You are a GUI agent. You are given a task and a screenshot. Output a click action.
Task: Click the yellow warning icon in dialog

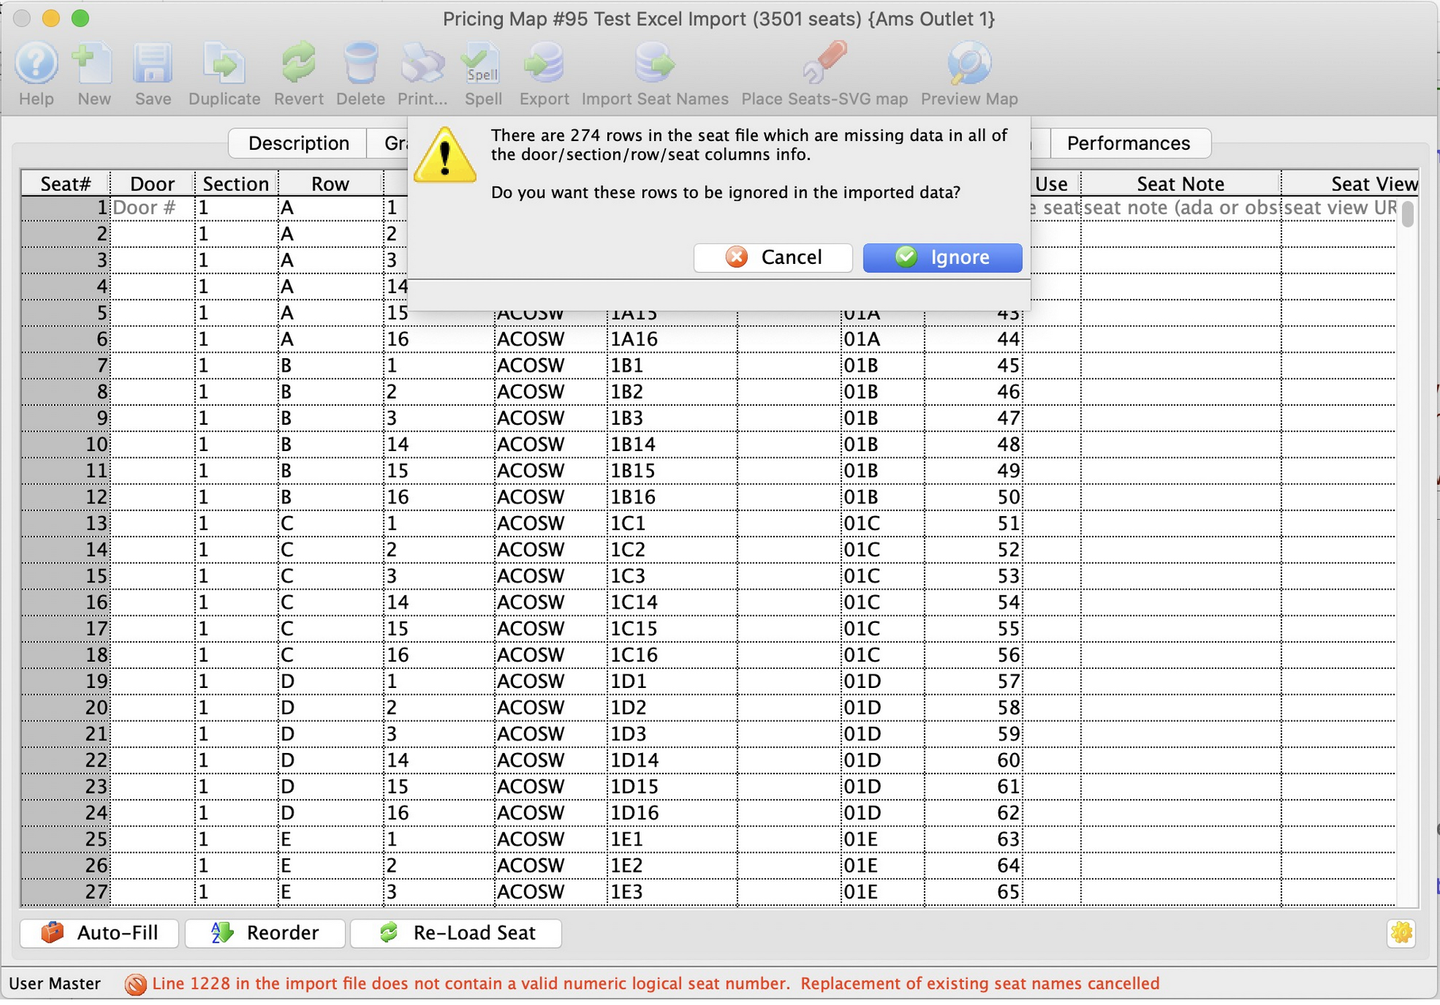click(445, 155)
